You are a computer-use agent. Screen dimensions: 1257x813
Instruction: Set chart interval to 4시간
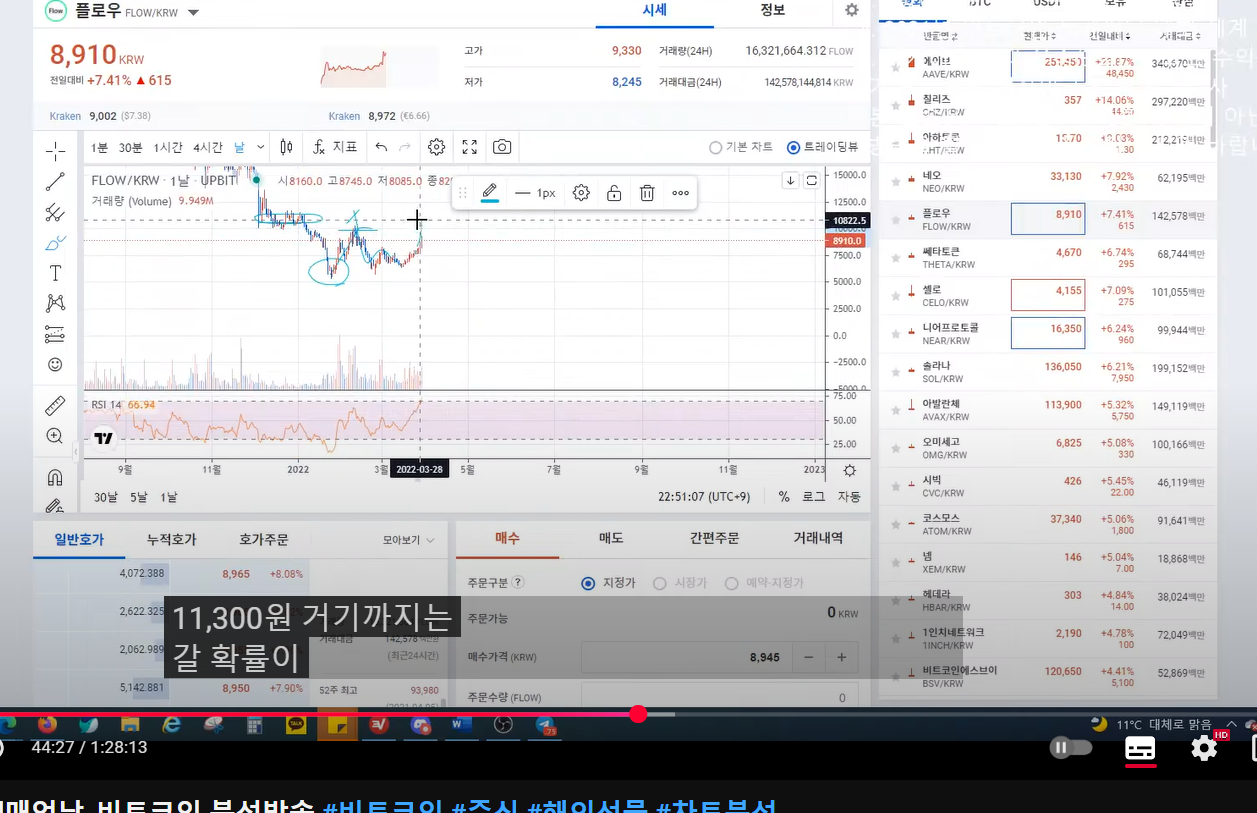point(209,148)
